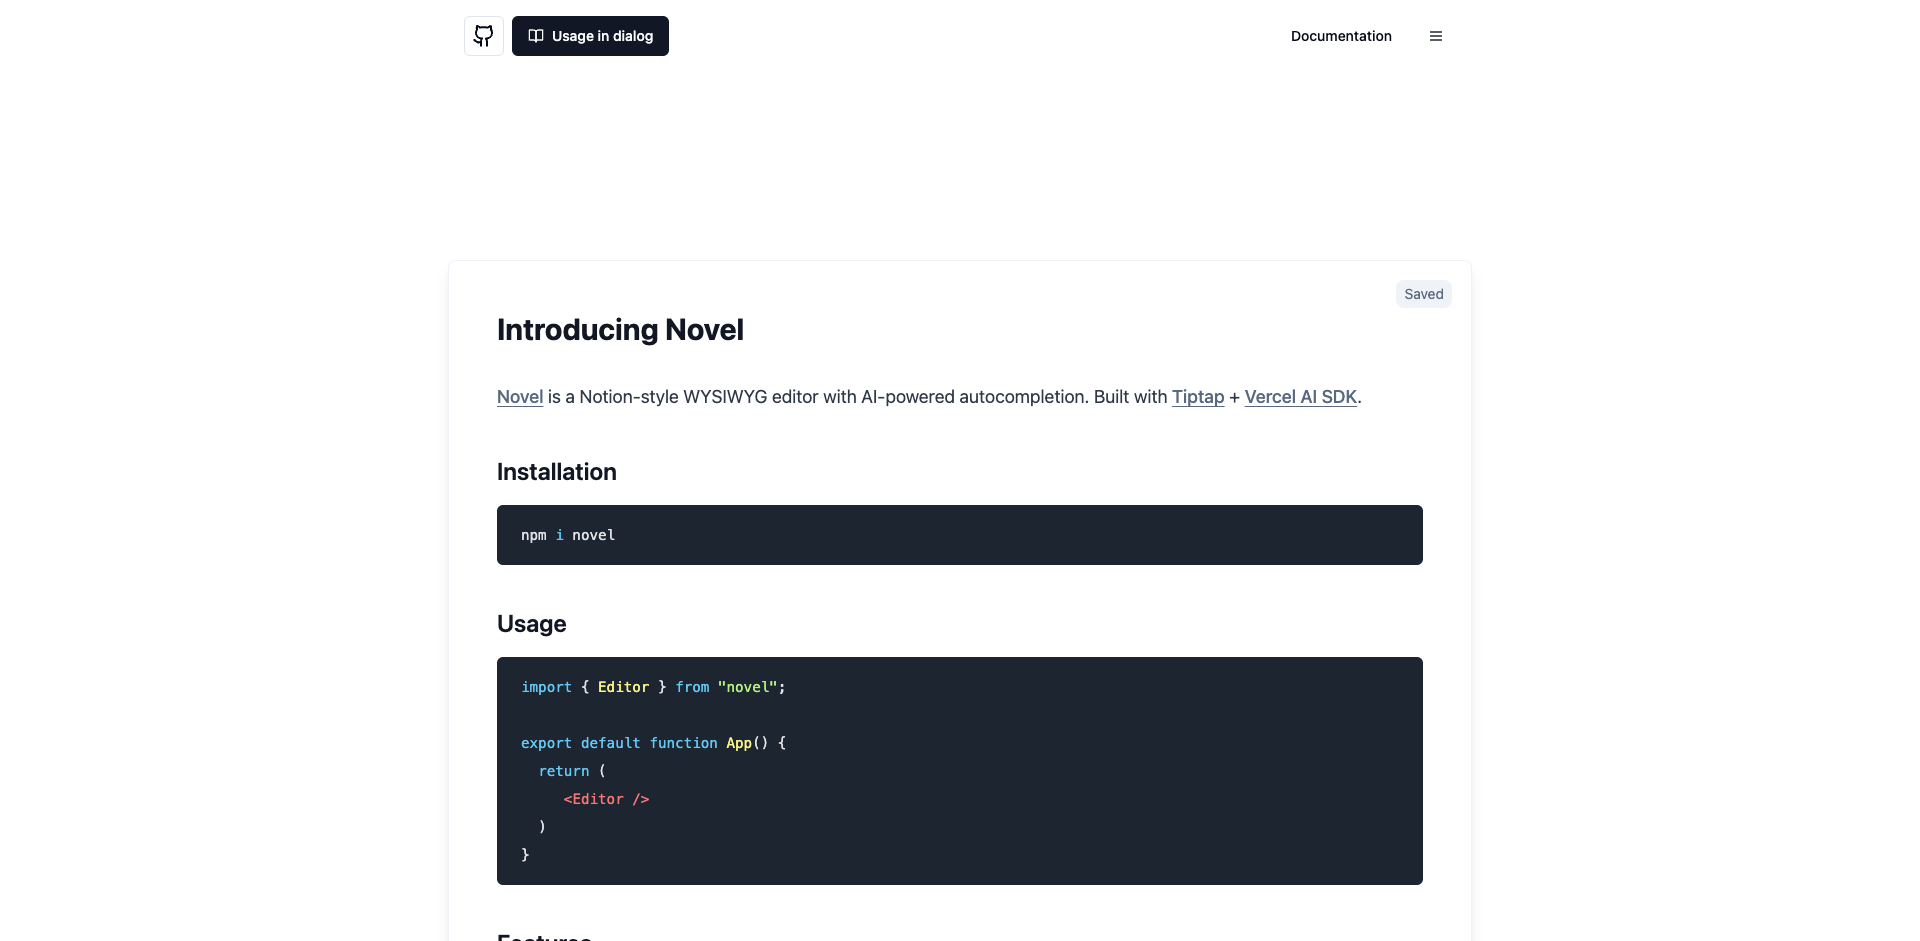Click the intro paragraph about WYSIWYG editor
The height and width of the screenshot is (941, 1920).
929,397
